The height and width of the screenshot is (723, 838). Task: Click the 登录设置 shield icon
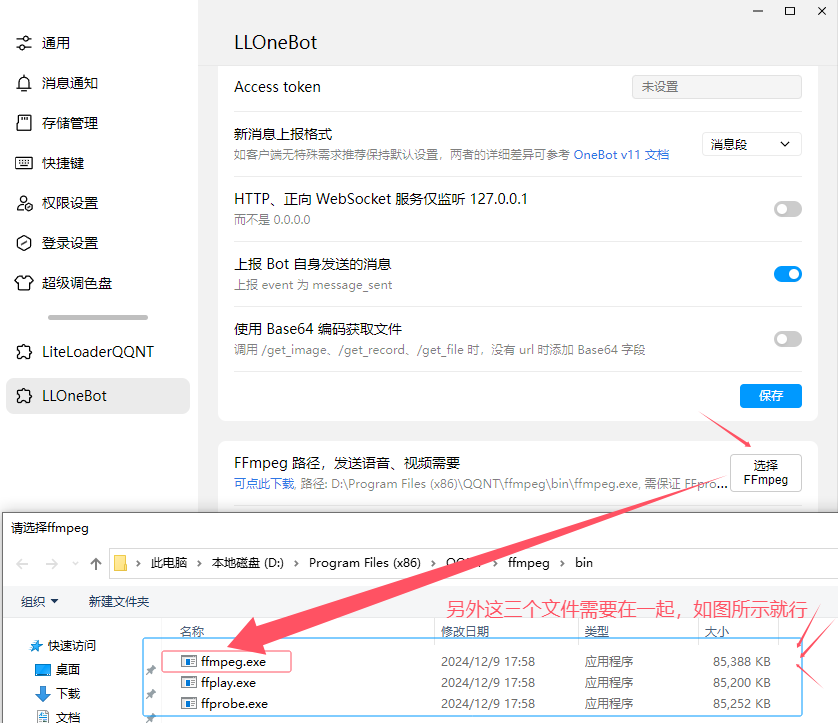coord(24,243)
